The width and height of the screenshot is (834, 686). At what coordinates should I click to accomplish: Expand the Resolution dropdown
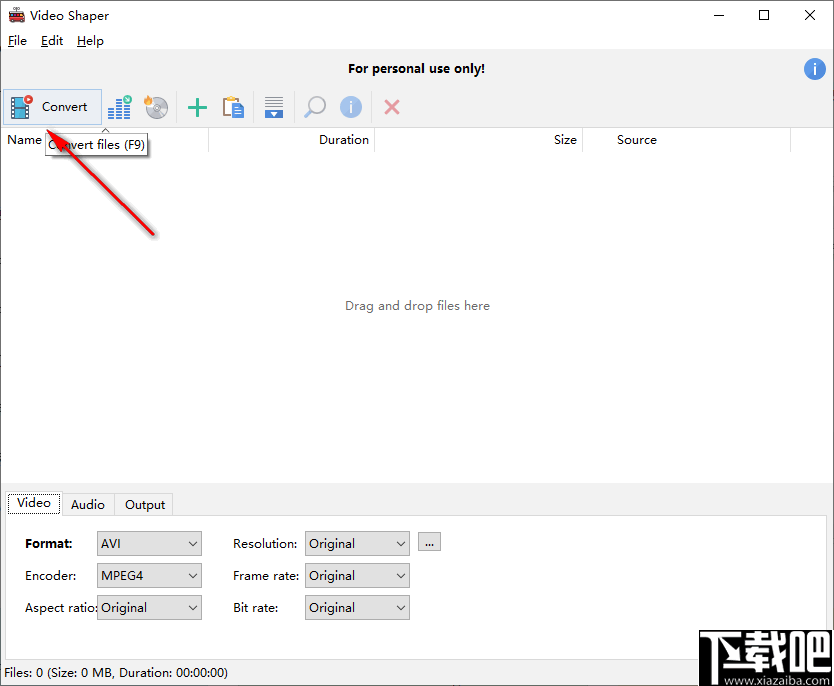click(x=357, y=544)
